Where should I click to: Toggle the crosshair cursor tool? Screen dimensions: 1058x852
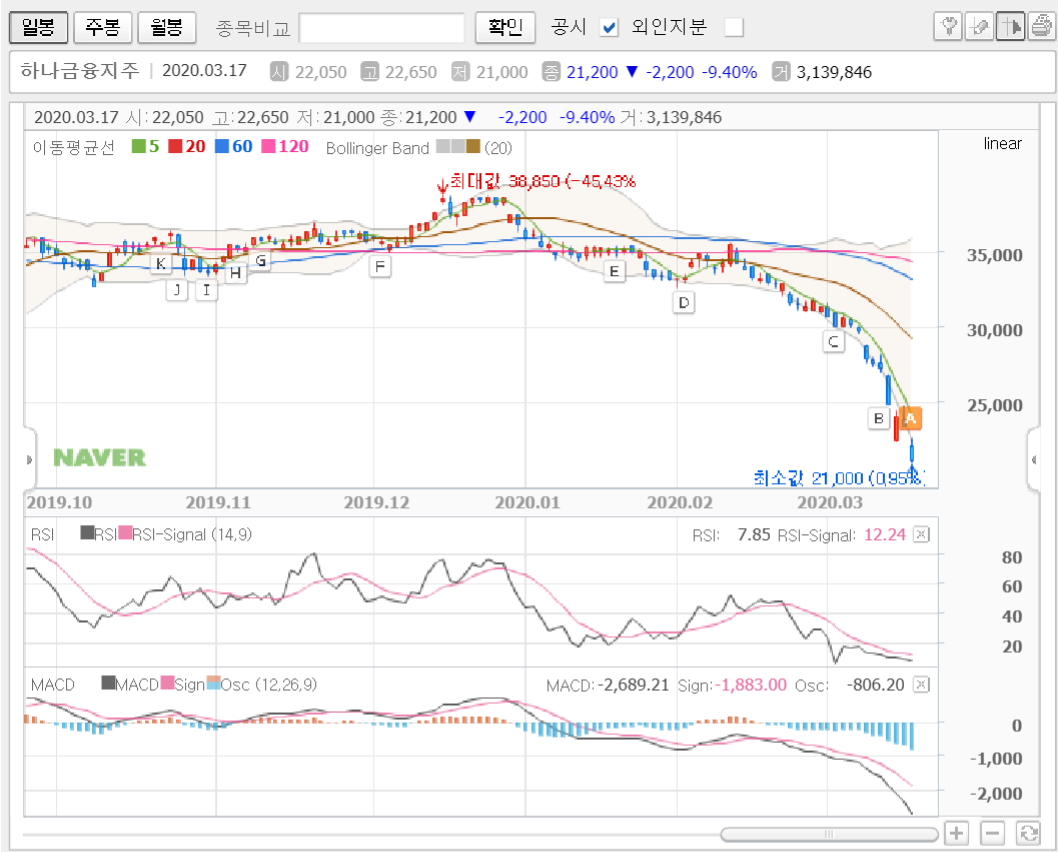1010,27
